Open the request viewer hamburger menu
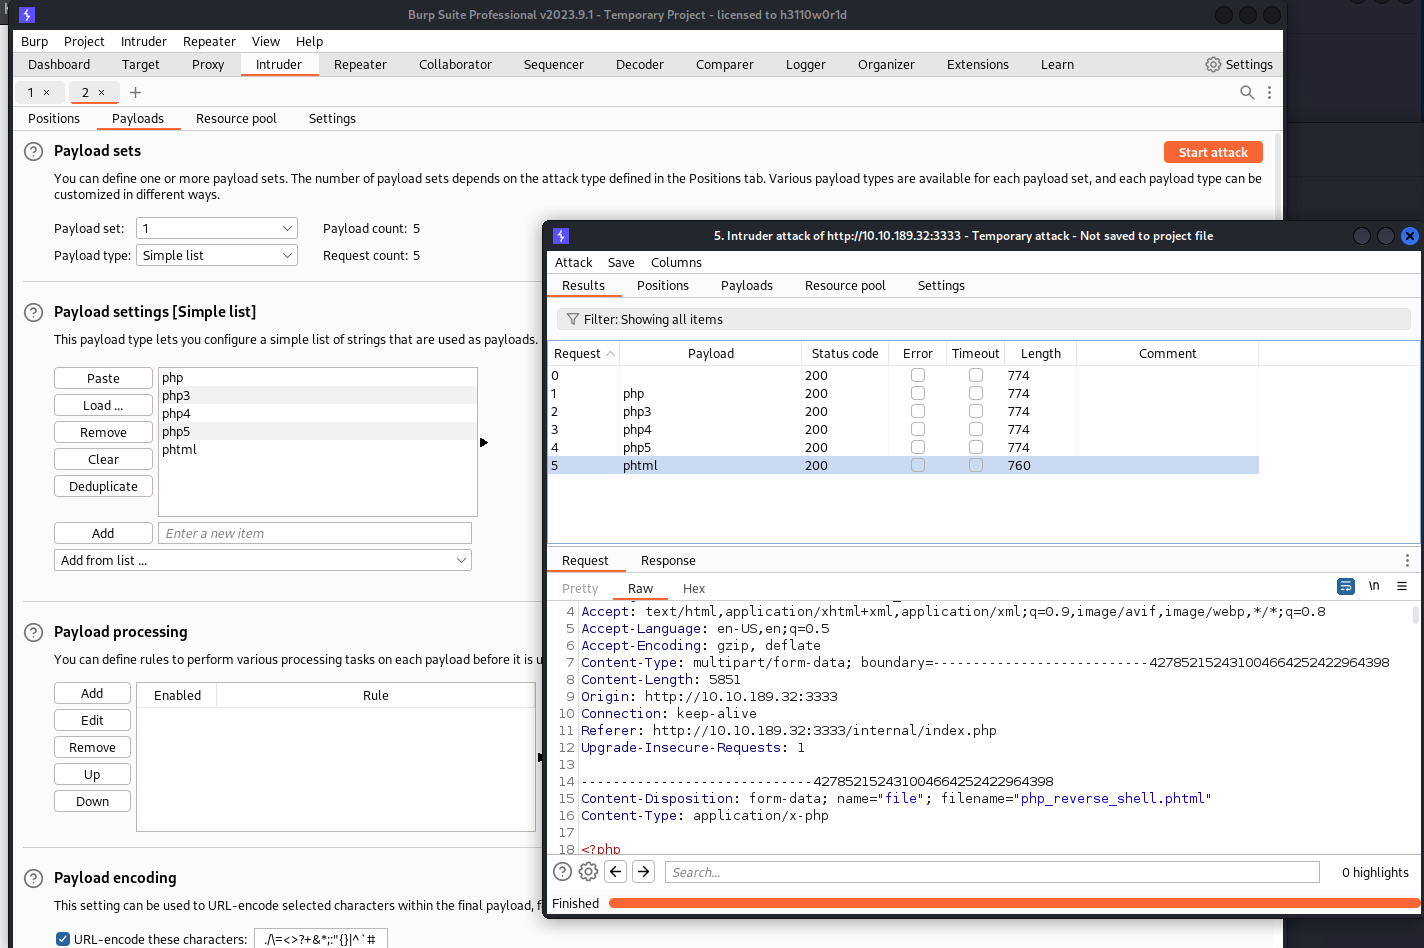This screenshot has height=948, width=1424. 1402,586
